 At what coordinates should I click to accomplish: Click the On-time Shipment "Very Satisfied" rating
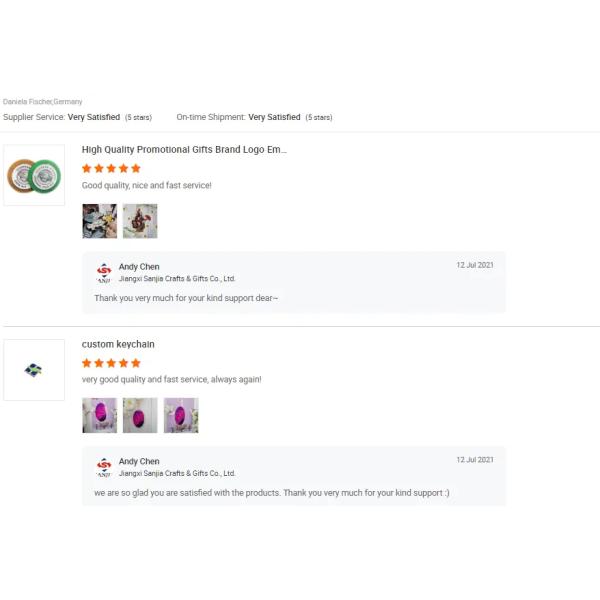(x=274, y=117)
